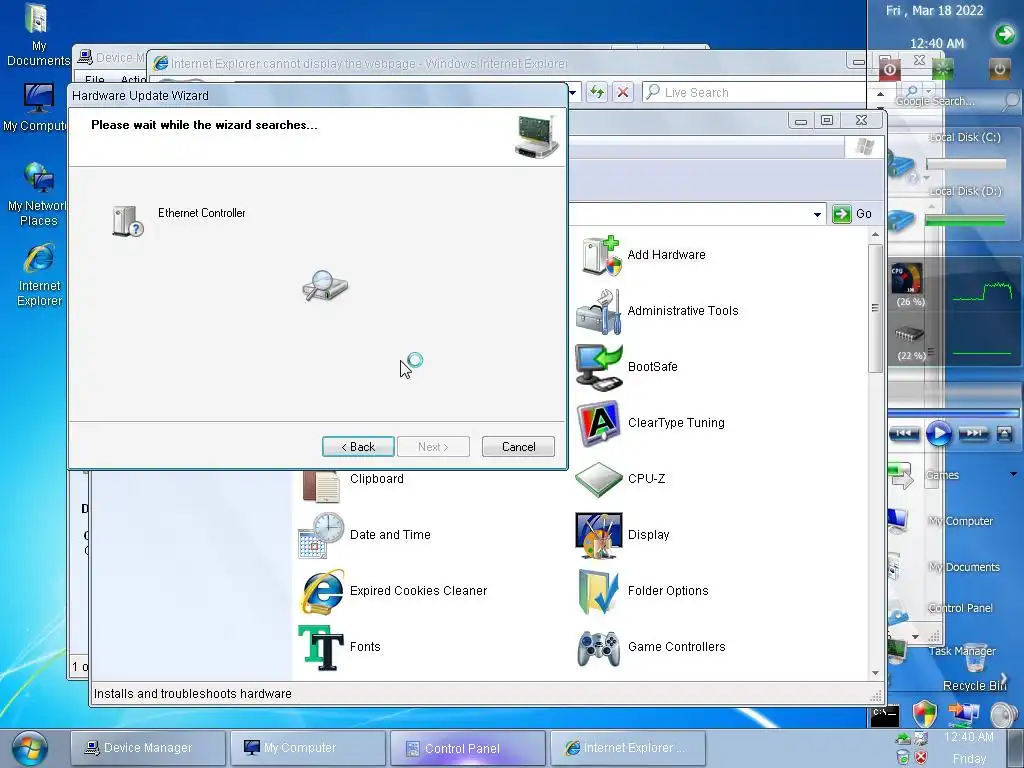Click the Google Search gadget field
Viewport: 1024px width, 768px height.
946,101
